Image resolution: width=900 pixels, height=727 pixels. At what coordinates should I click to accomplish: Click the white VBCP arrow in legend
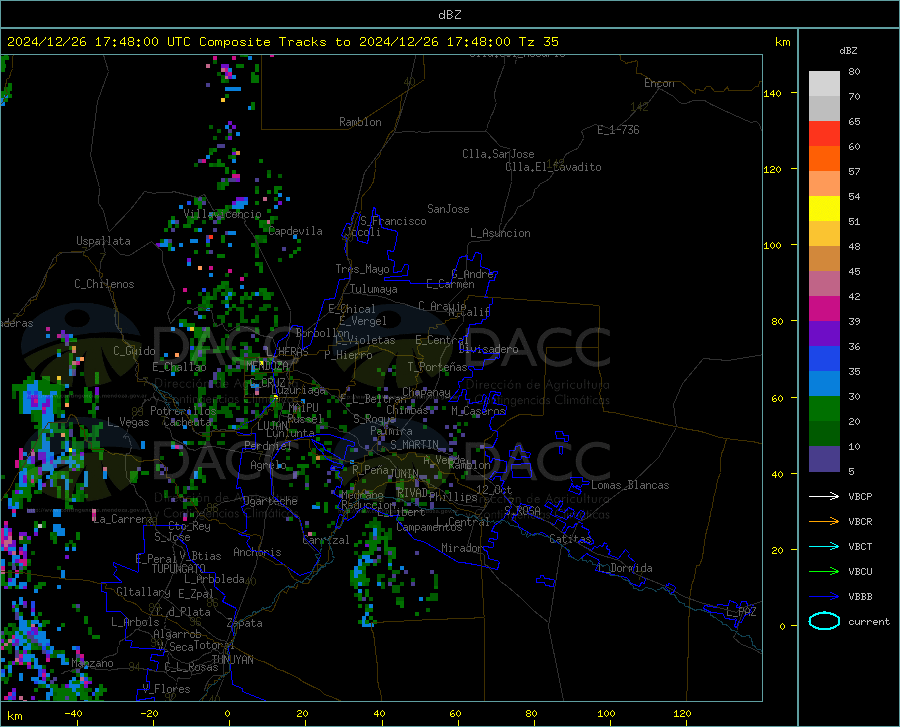coord(824,496)
